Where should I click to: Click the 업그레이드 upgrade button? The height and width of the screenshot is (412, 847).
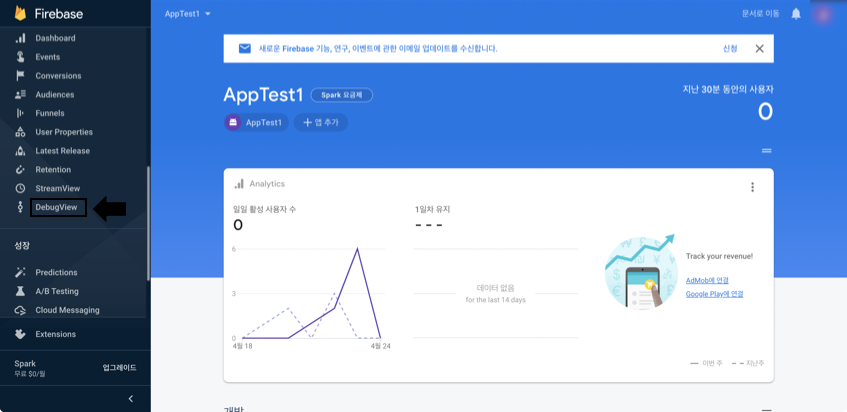click(119, 368)
